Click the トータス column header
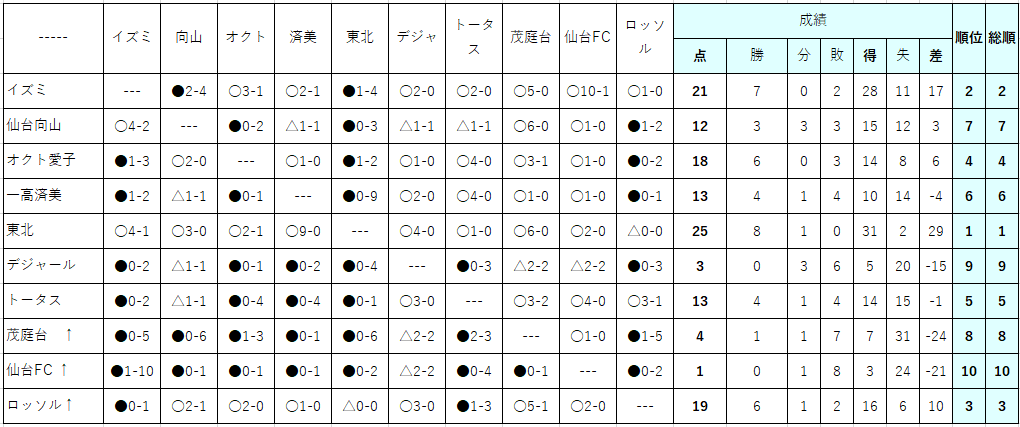The image size is (1020, 427). coord(474,38)
